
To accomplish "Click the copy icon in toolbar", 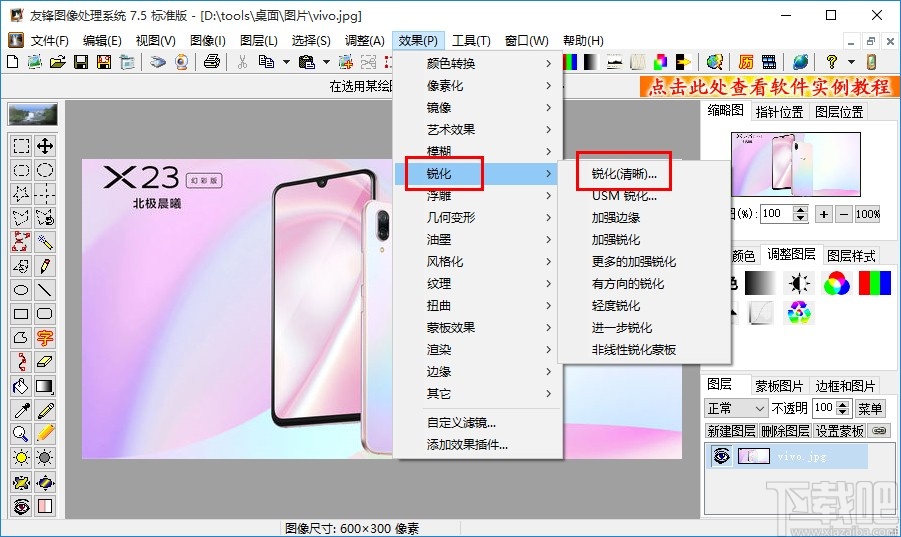I will 266,61.
